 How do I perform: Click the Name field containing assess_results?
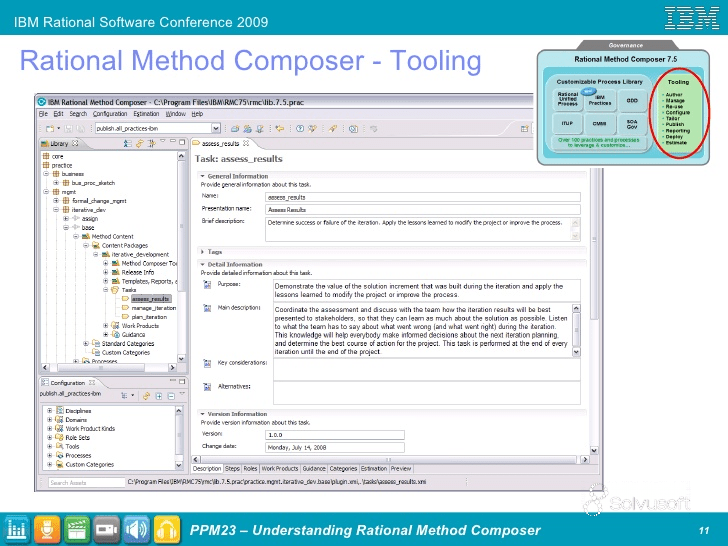click(422, 197)
